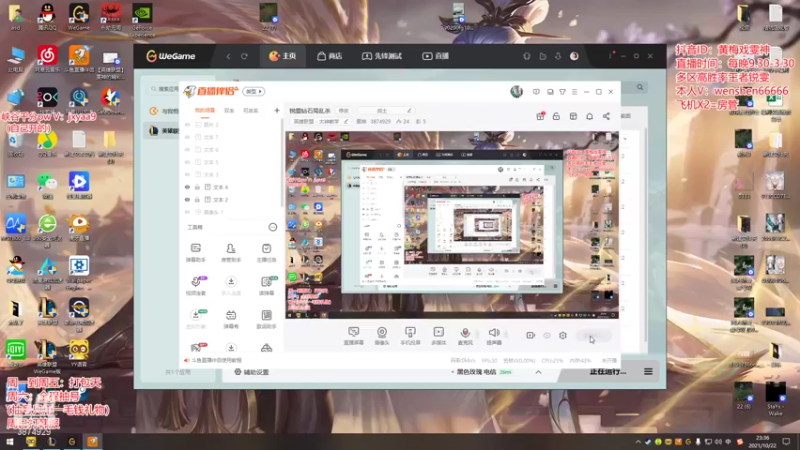Toggle lock on 文本 4 source
The height and width of the screenshot is (450, 800).
[197, 187]
